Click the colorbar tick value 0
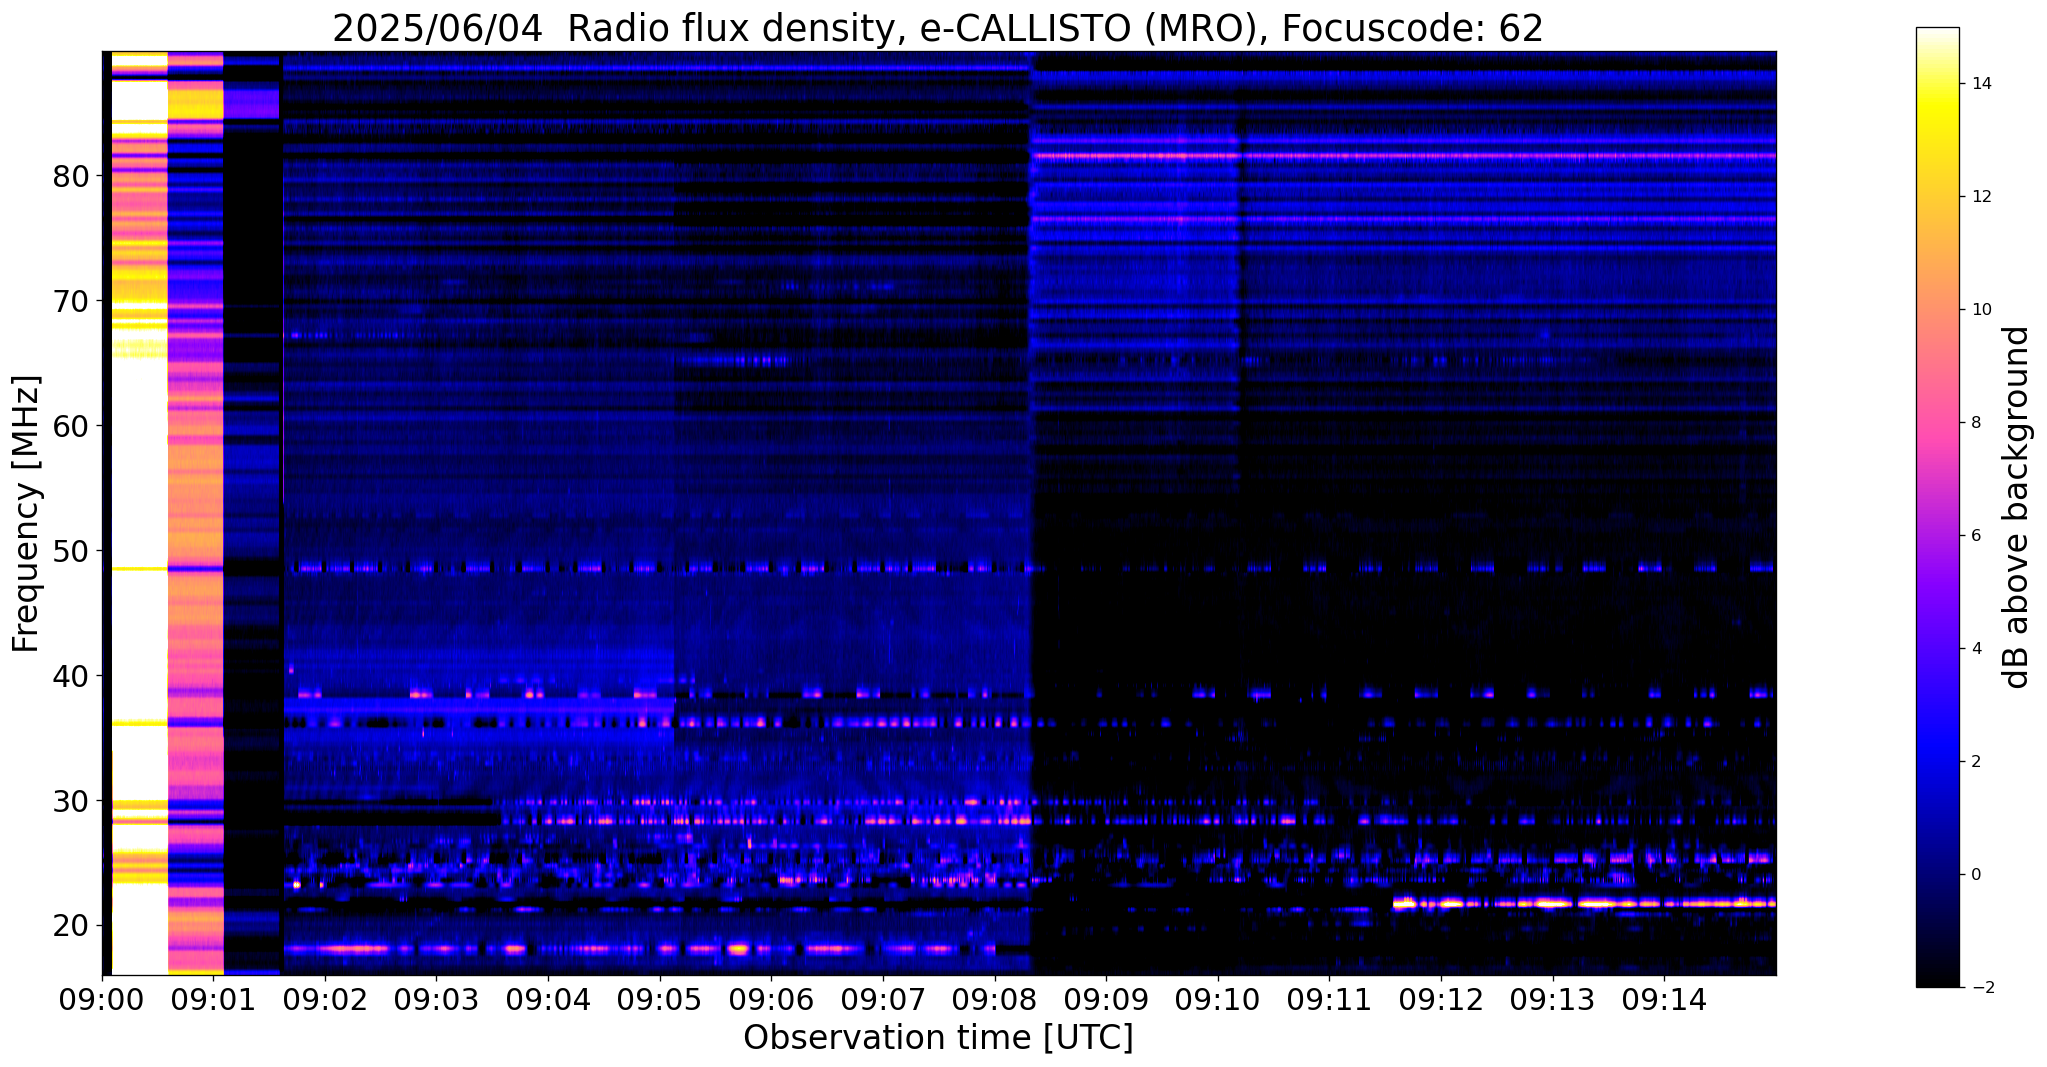Screen dimensions: 2047x1067 tap(1975, 875)
